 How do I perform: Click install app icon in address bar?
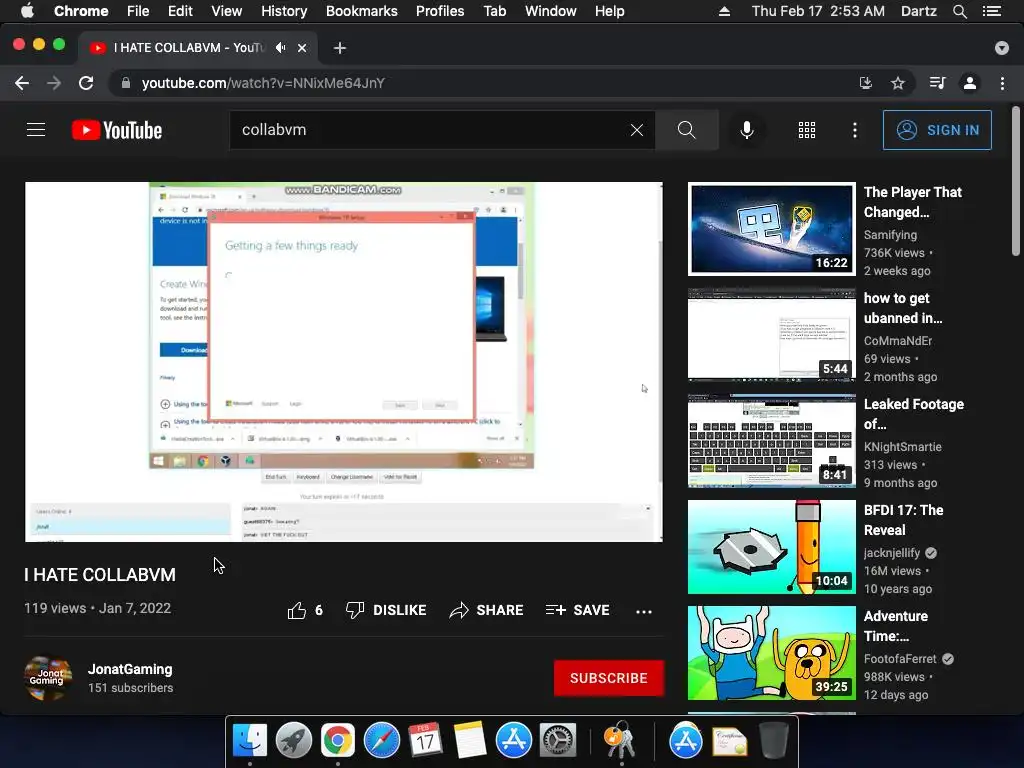coord(866,83)
